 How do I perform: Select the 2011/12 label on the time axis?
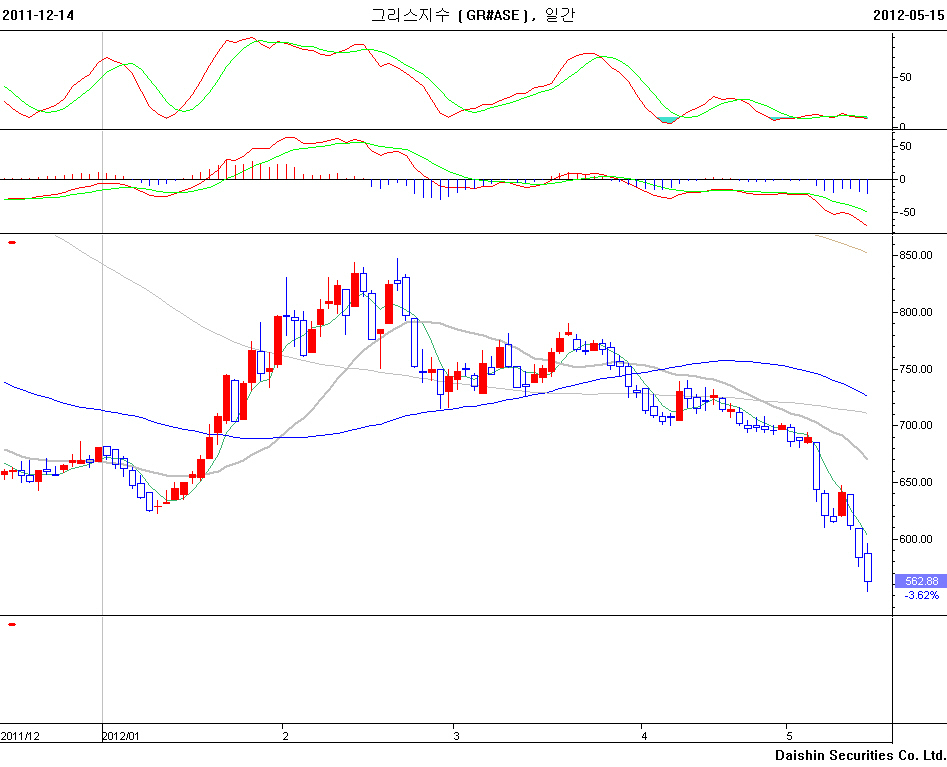[20, 736]
